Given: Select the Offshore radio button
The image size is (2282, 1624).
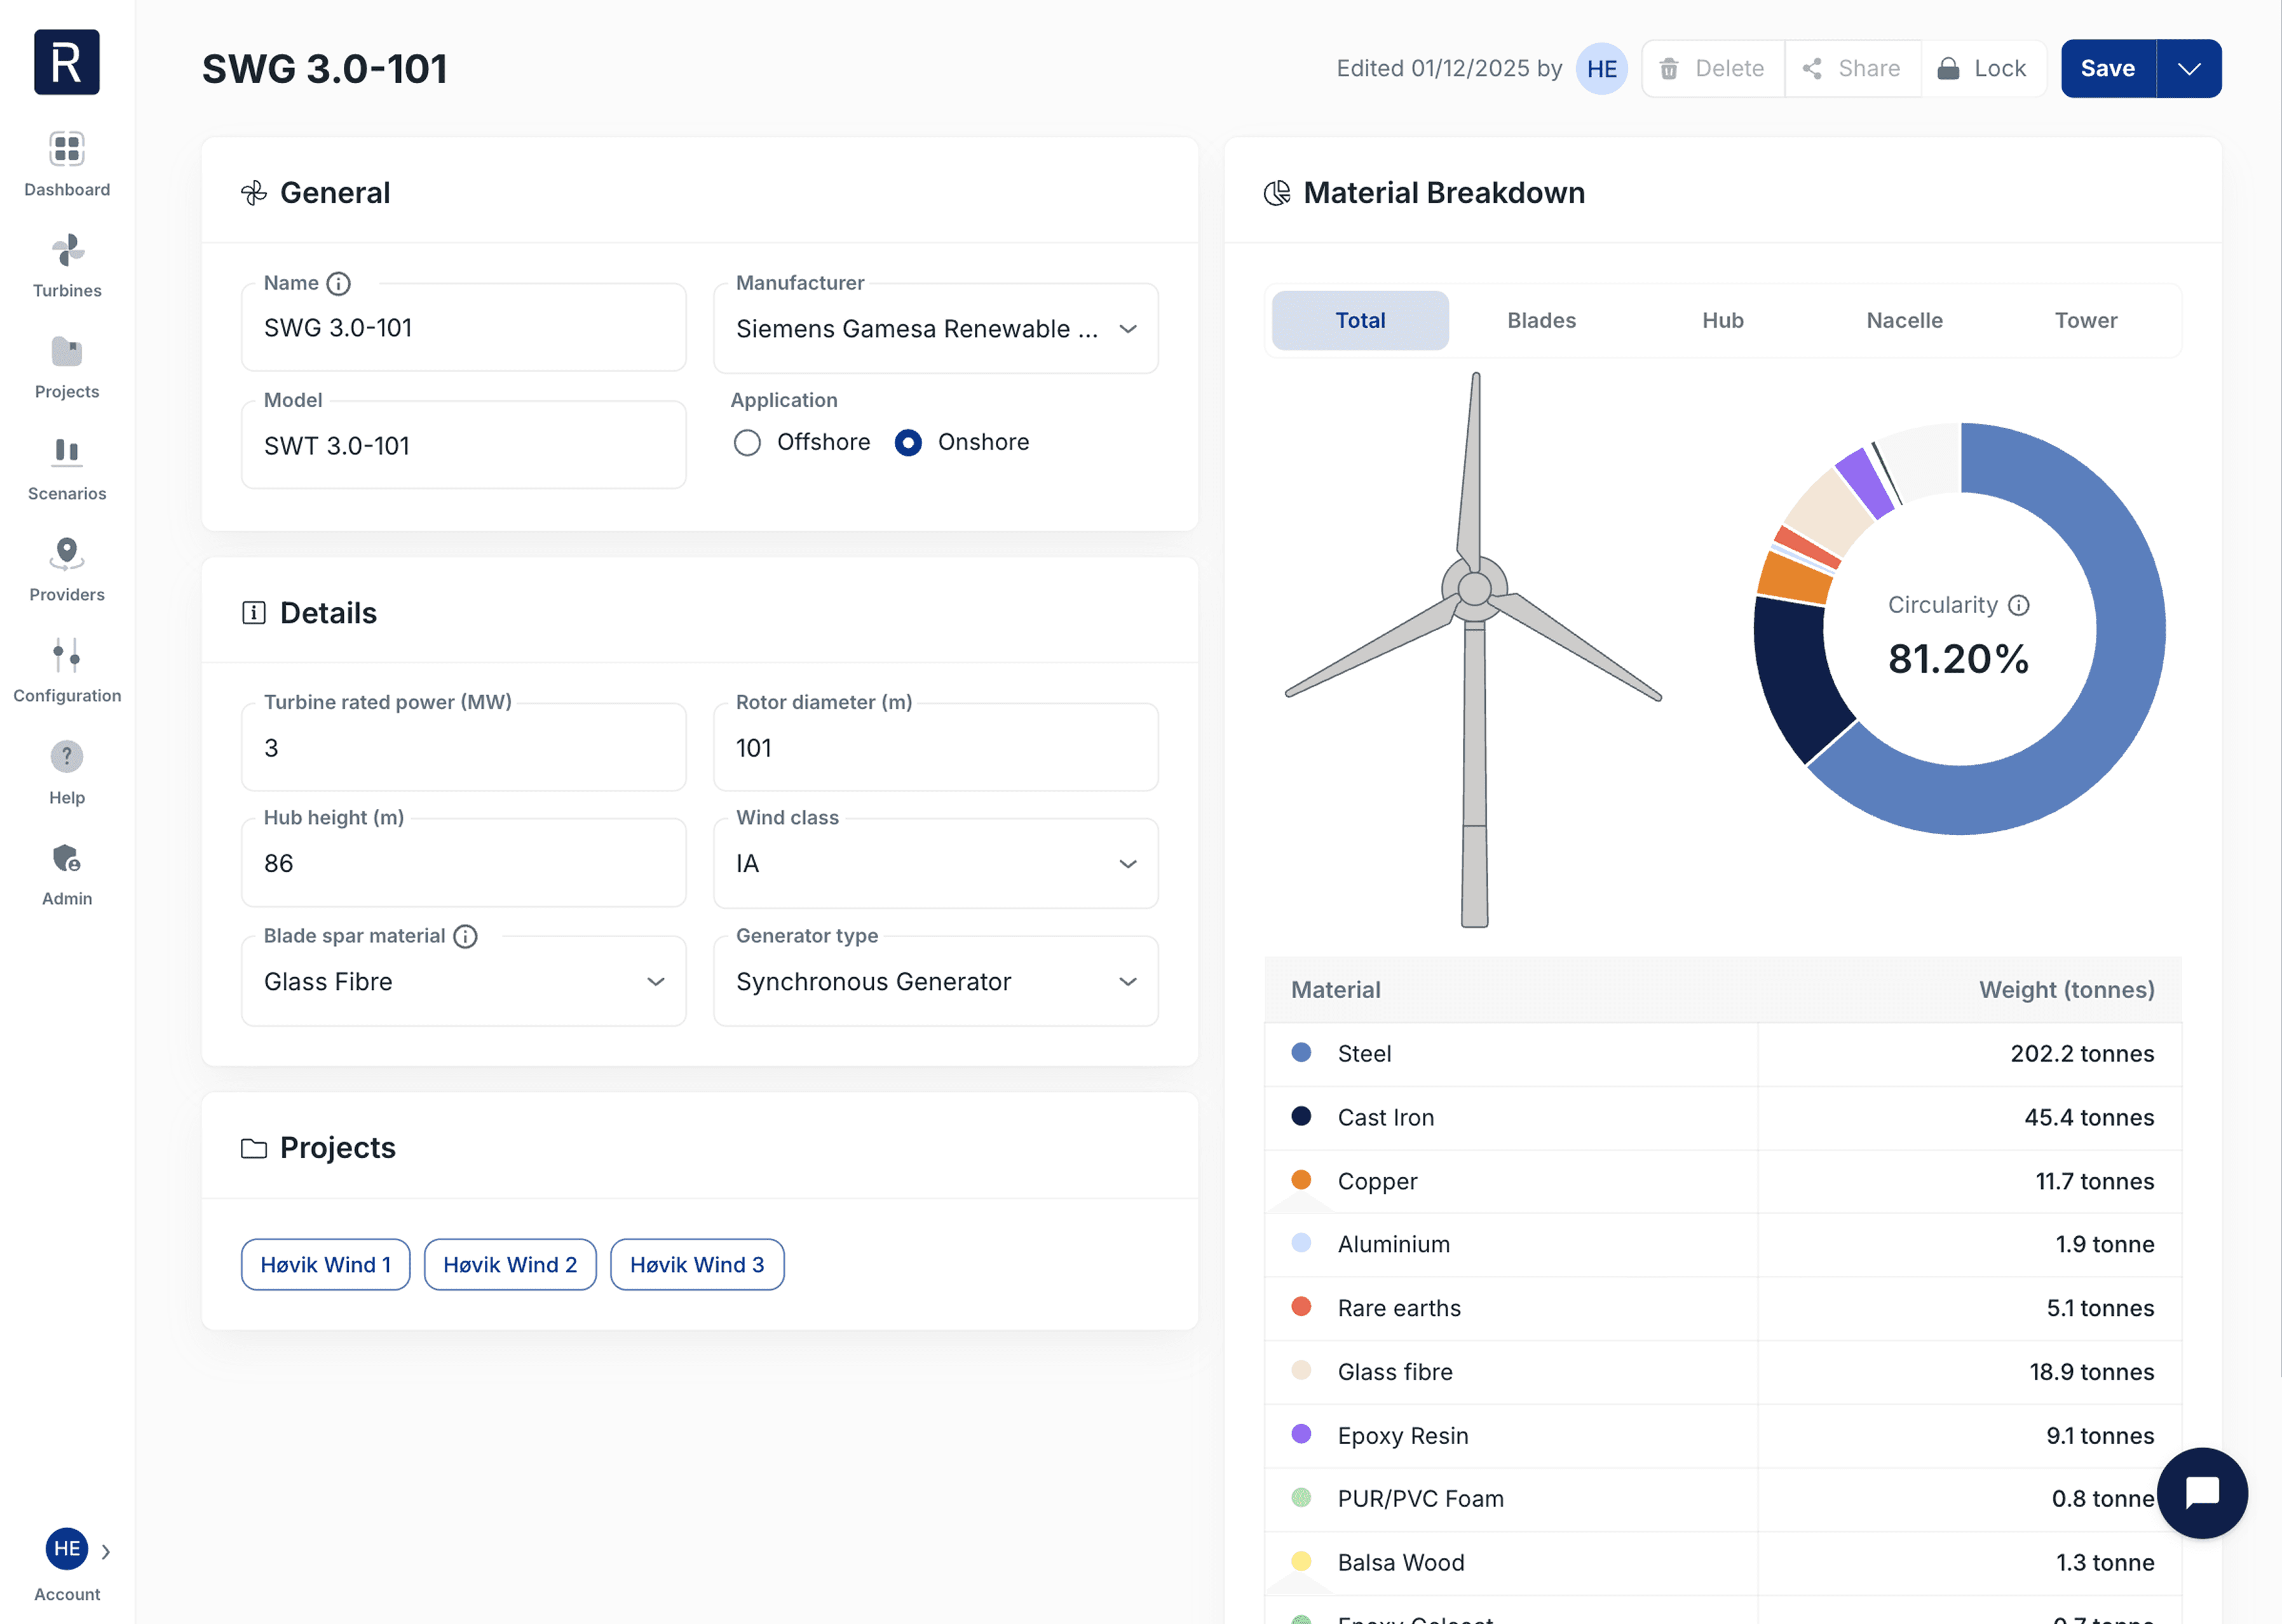Looking at the screenshot, I should 747,443.
